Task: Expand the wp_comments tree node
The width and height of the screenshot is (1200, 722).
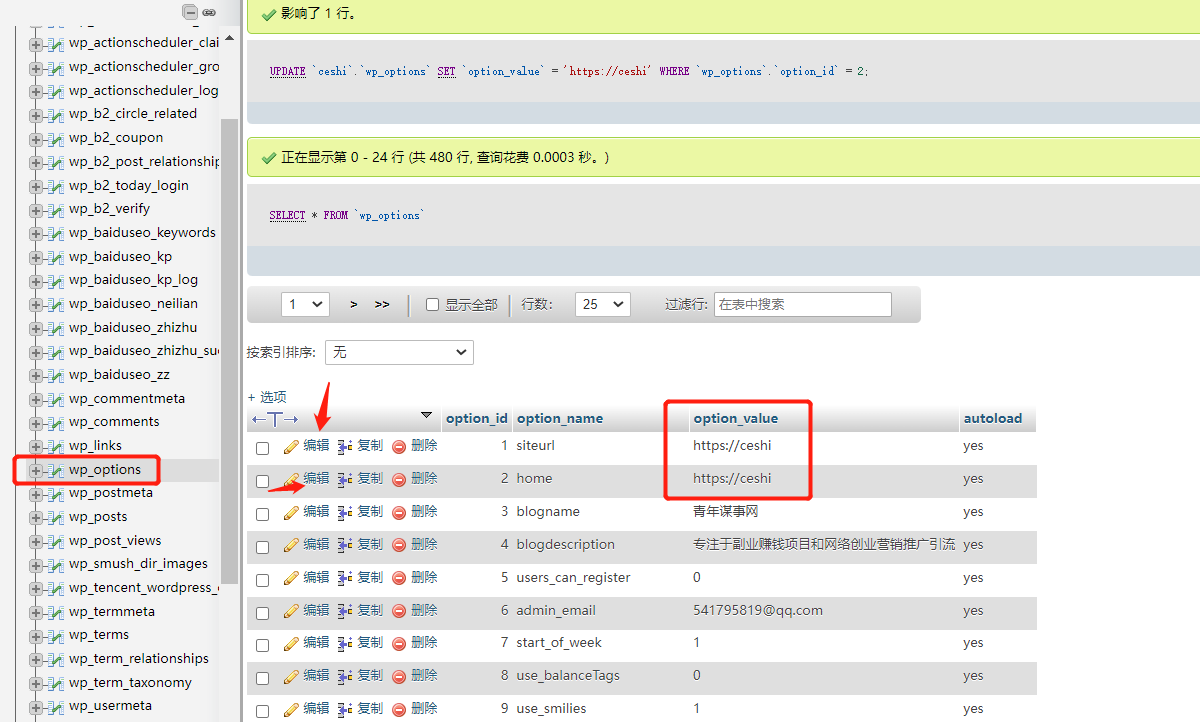Action: [x=36, y=422]
